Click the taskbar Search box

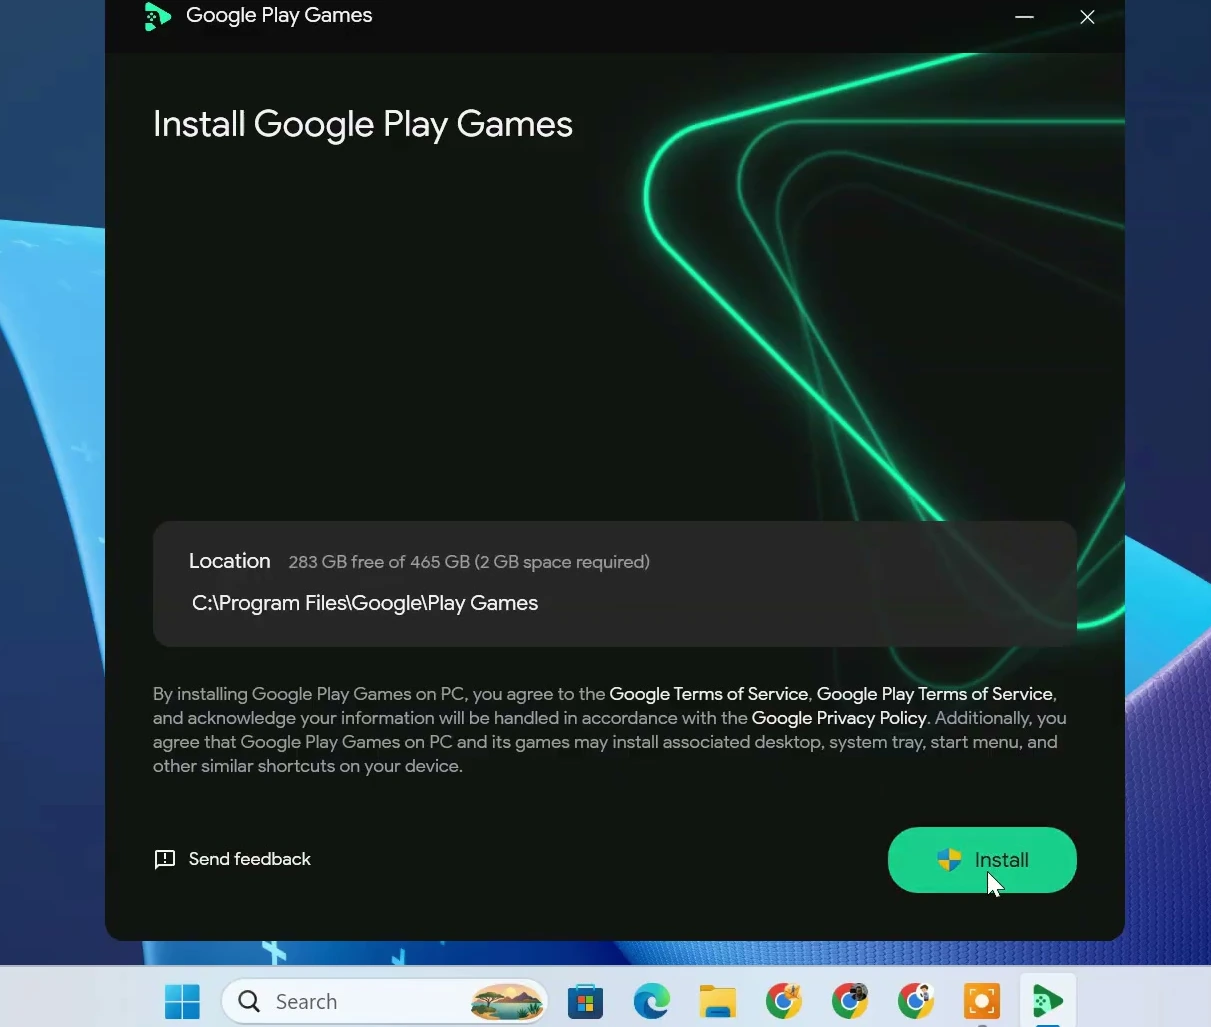click(385, 1001)
